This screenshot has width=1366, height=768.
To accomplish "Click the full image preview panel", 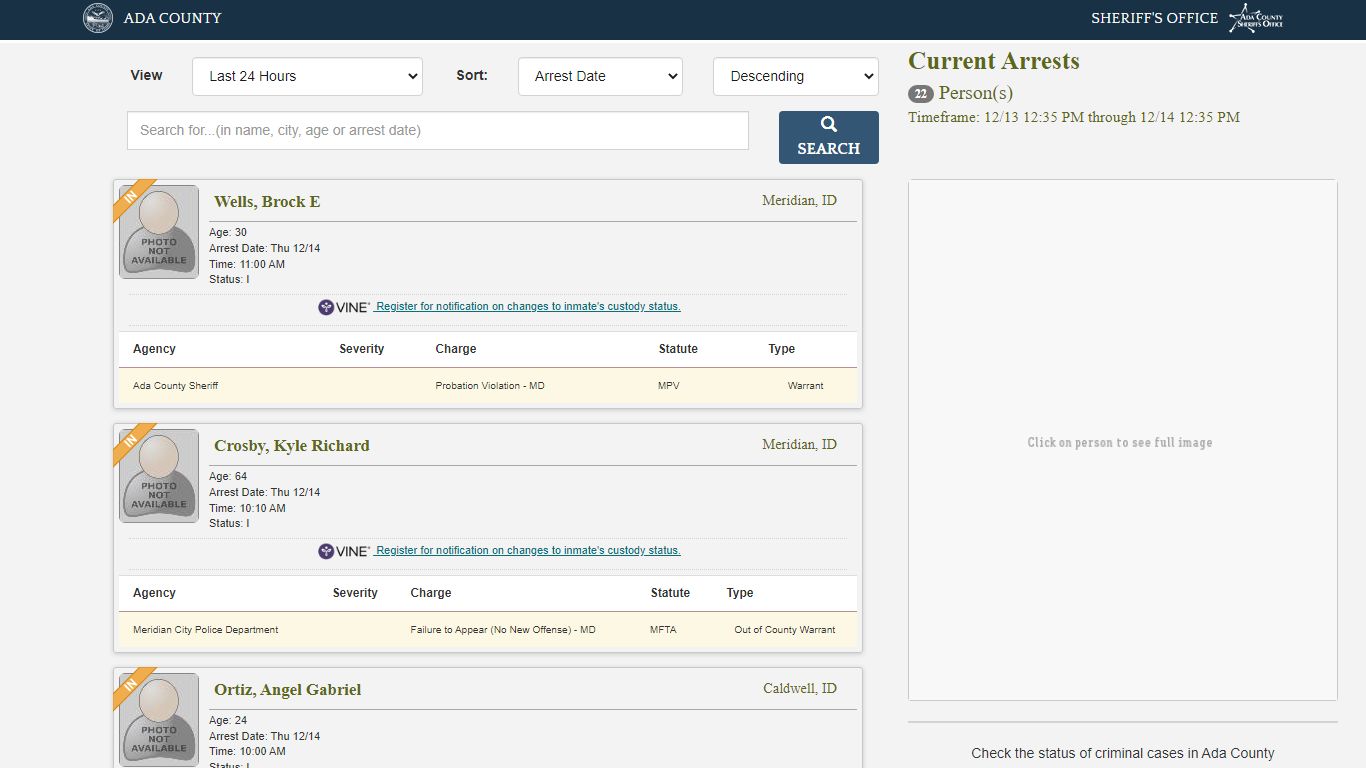I will pyautogui.click(x=1123, y=440).
